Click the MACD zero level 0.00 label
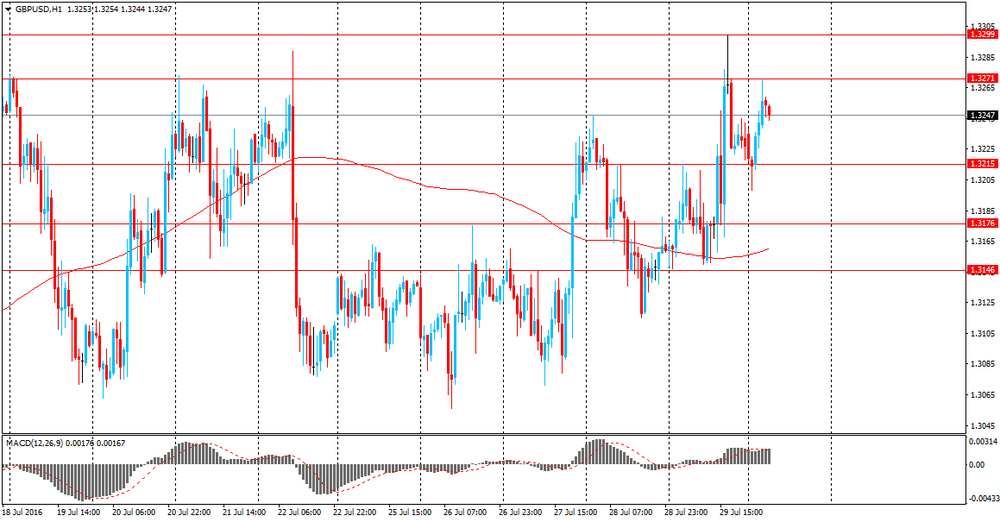Image resolution: width=1000 pixels, height=522 pixels. pos(977,465)
